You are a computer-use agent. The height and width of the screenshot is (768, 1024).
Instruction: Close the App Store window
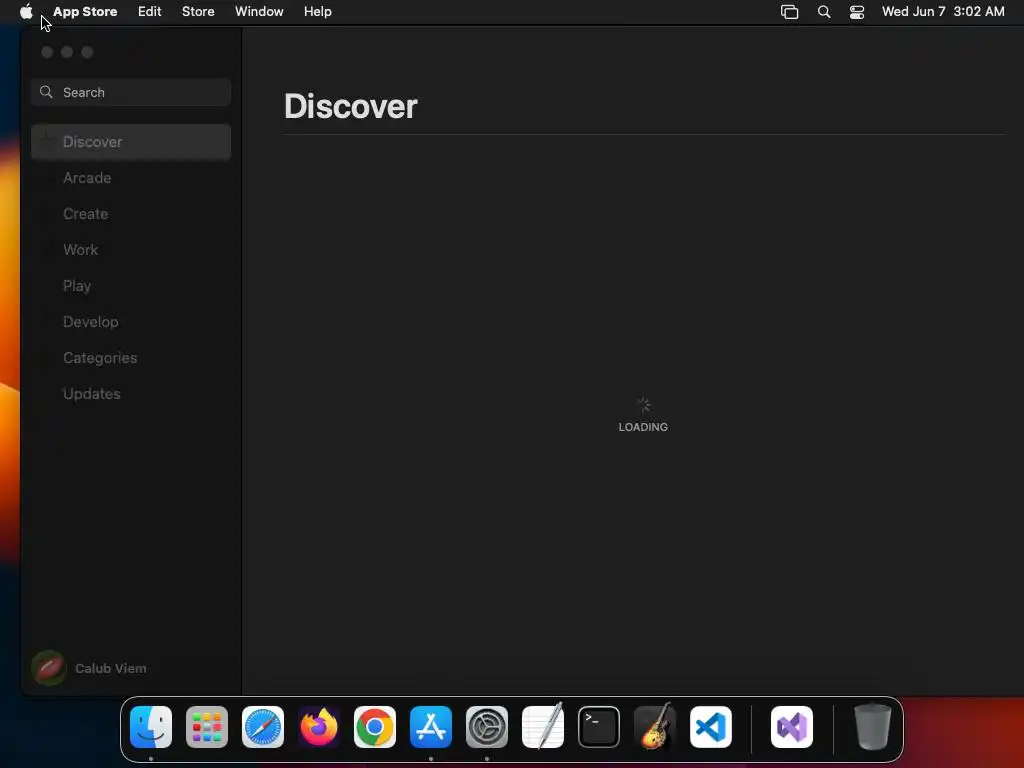tap(47, 52)
